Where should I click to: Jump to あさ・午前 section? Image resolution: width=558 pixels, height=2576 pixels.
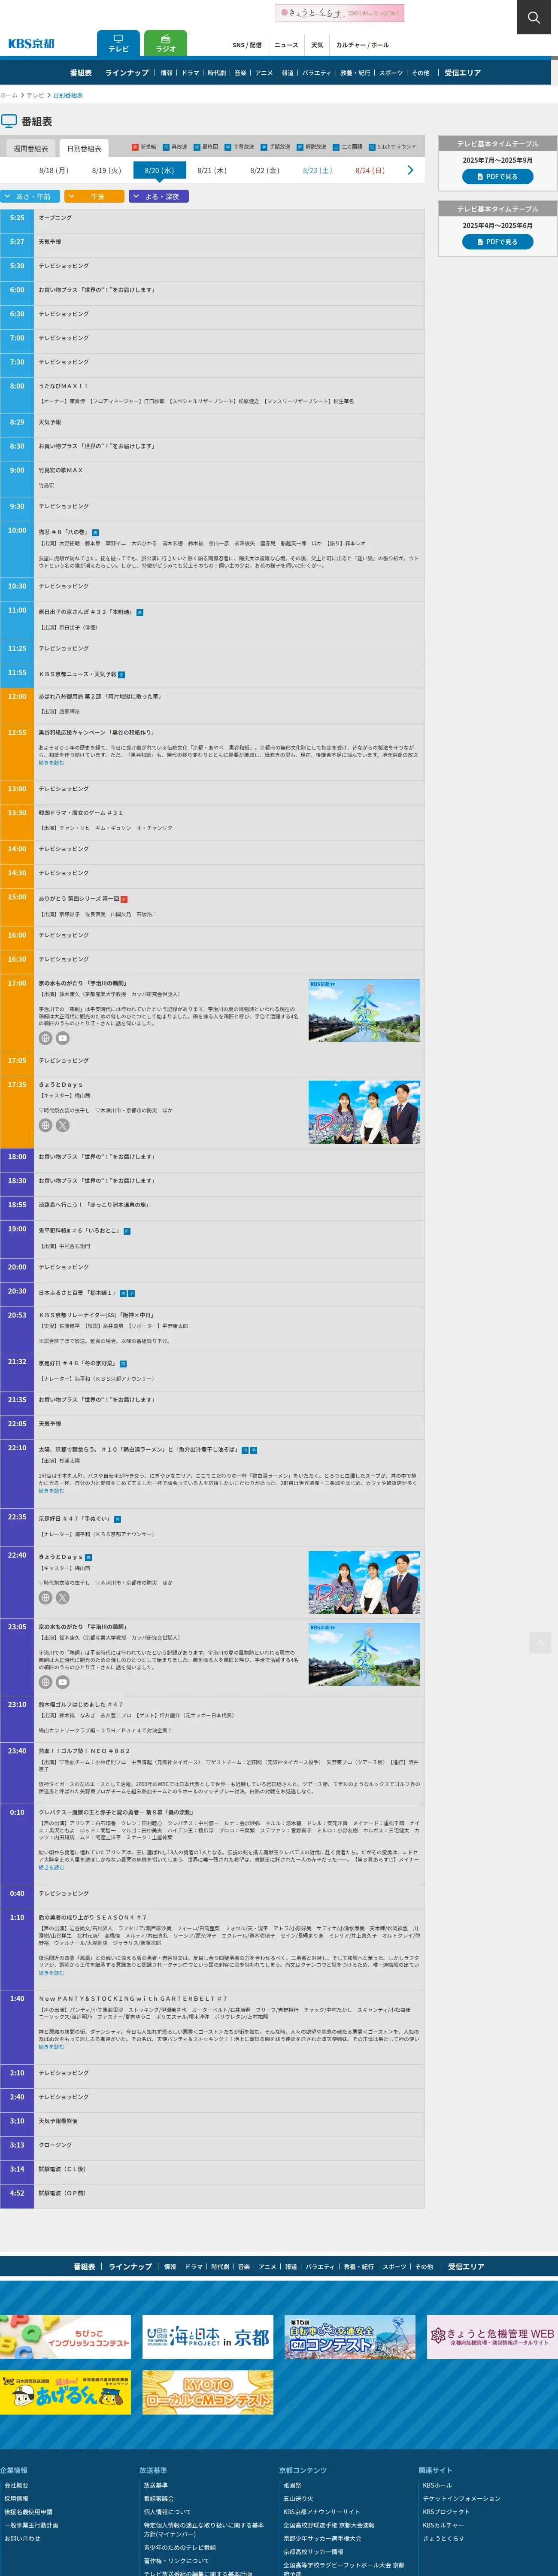coord(31,196)
